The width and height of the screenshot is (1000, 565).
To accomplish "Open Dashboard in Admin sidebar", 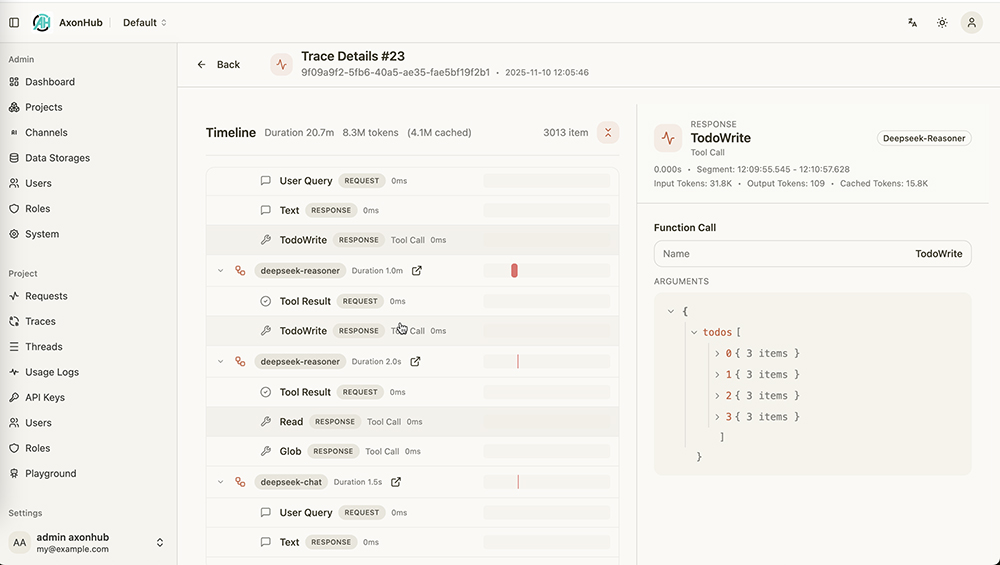I will coord(50,82).
